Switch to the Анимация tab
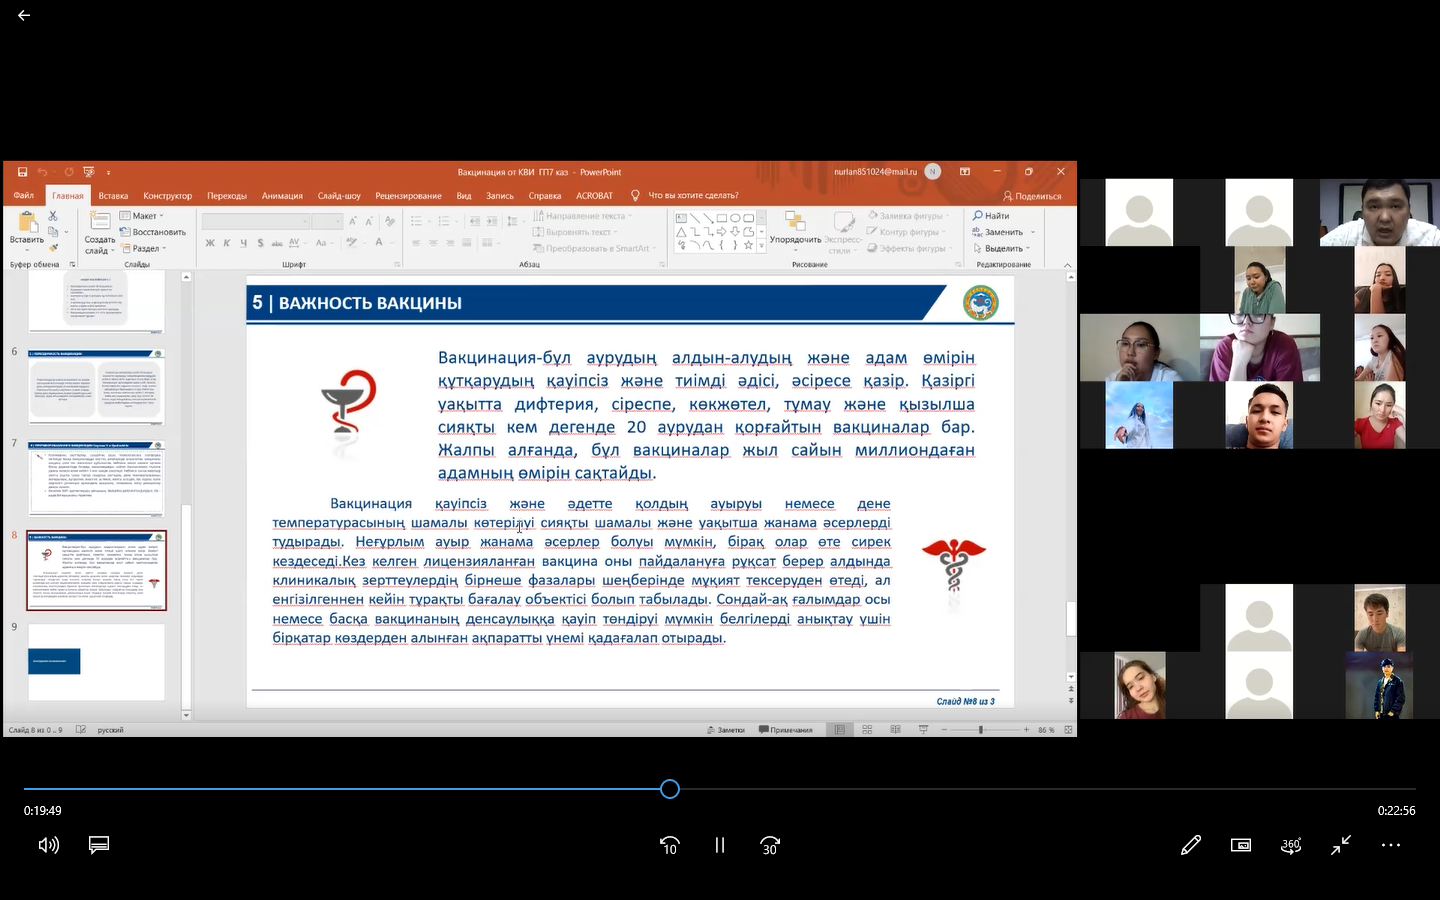Screen dimensions: 1440x900 coord(282,196)
